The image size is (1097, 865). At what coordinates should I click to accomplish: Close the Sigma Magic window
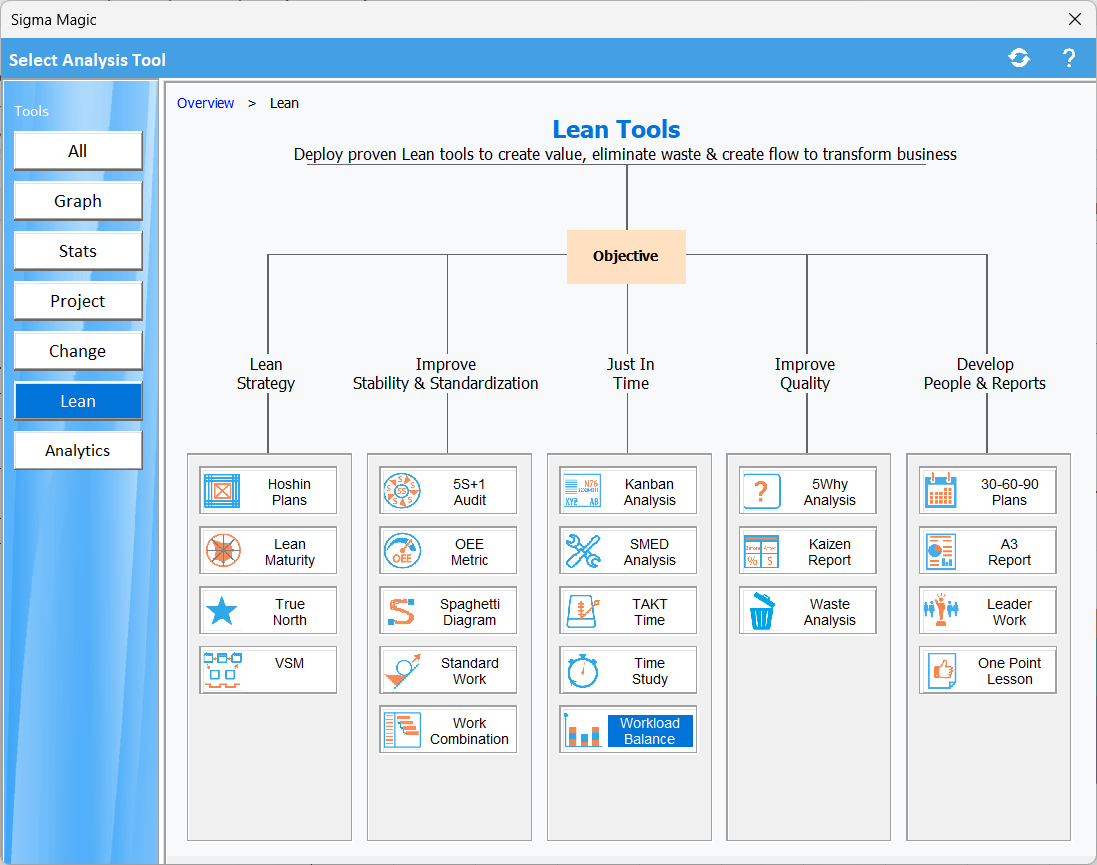pyautogui.click(x=1075, y=19)
